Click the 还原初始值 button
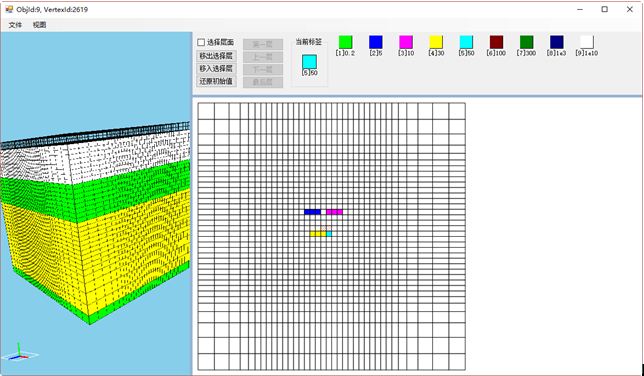 point(216,81)
